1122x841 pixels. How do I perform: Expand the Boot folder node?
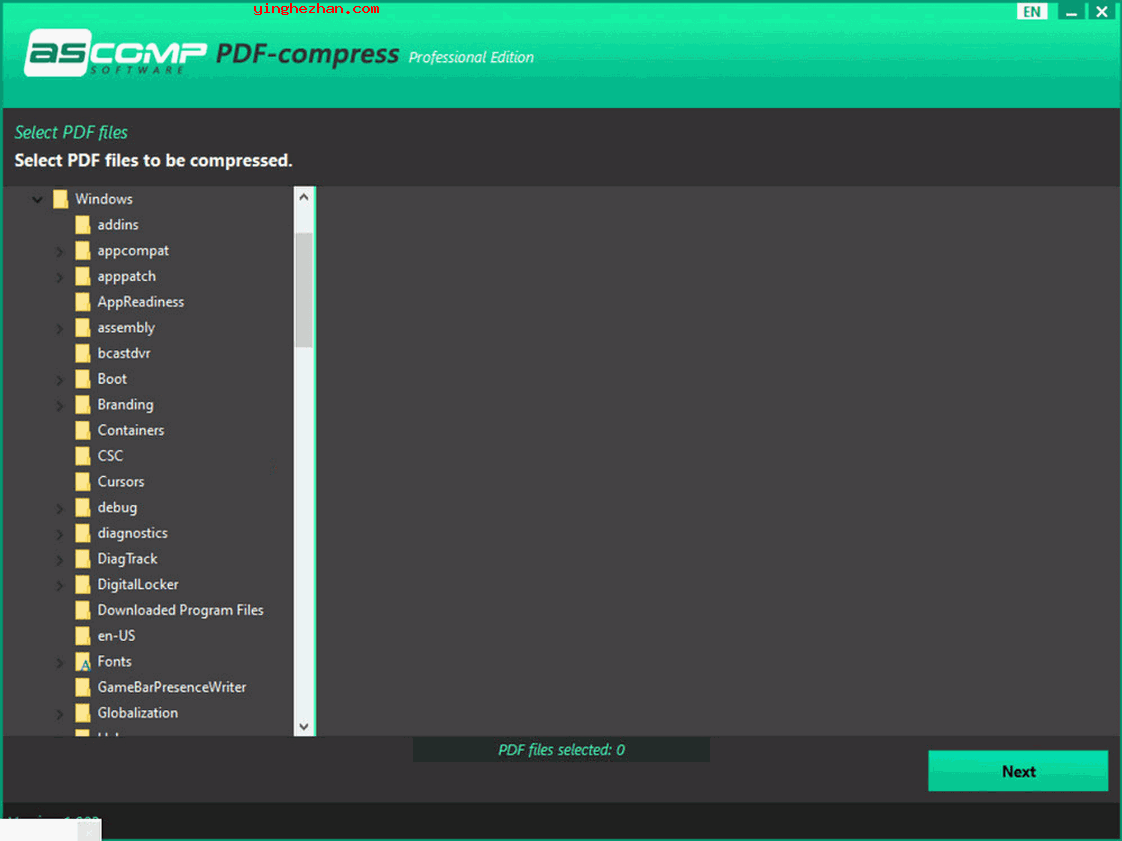[60, 380]
